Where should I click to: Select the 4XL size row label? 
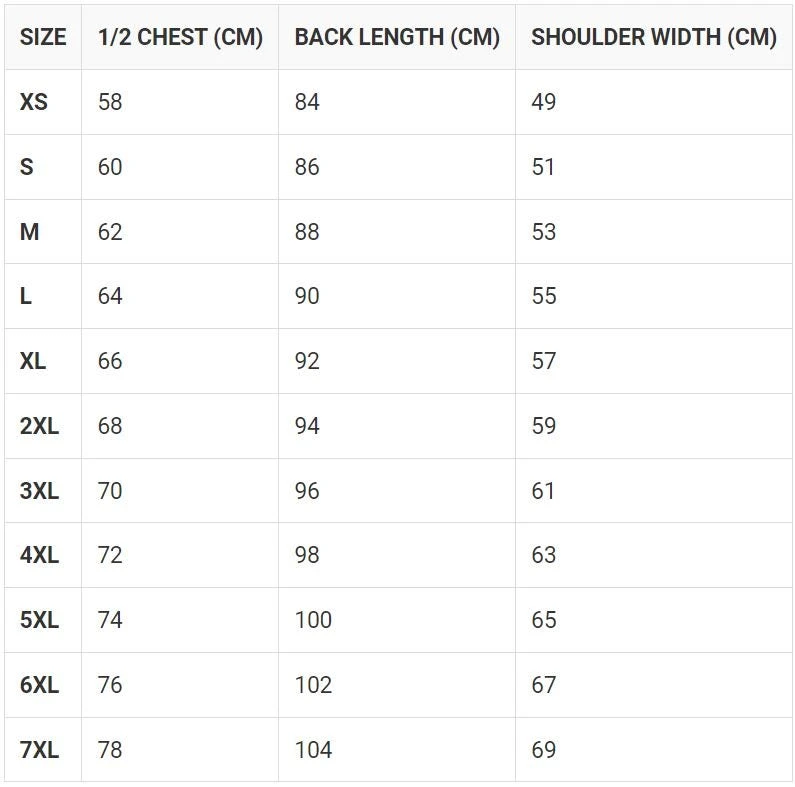coord(39,555)
